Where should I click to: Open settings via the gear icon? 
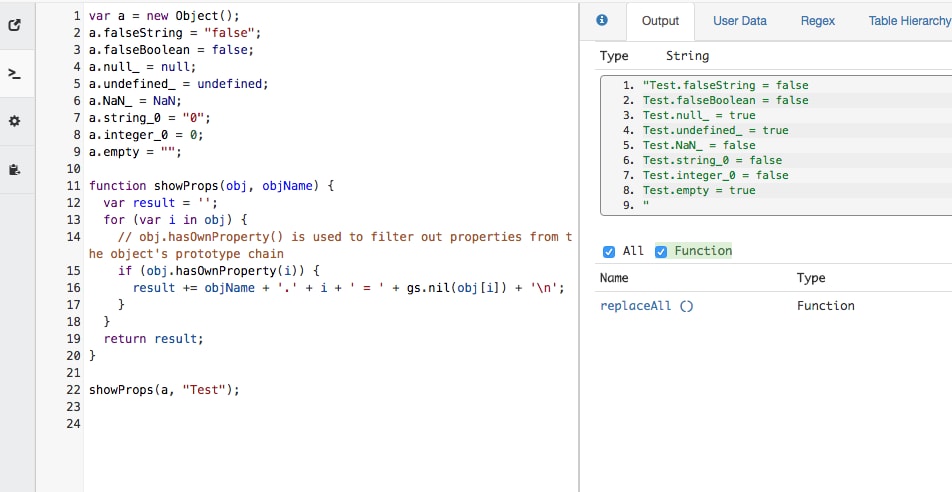click(15, 121)
